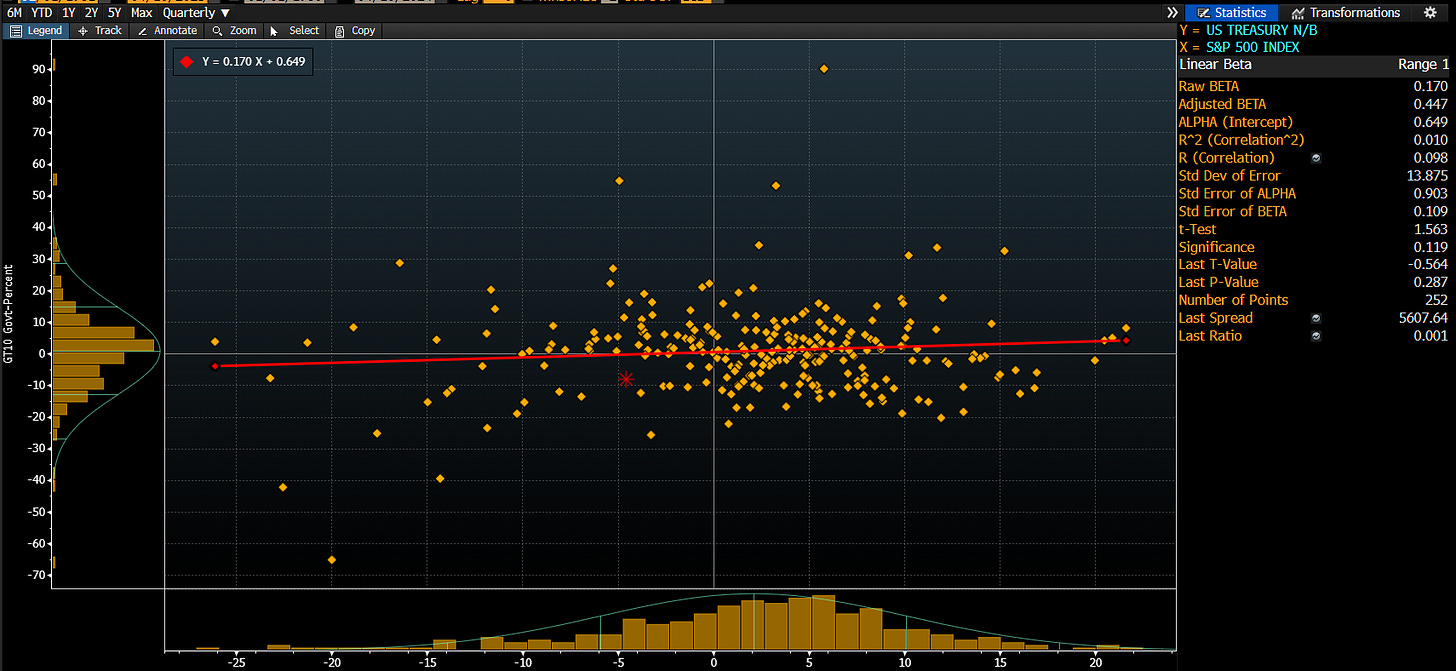Viewport: 1456px width, 671px height.
Task: Click the GT10 Govt-Percent axis label
Action: (9, 312)
